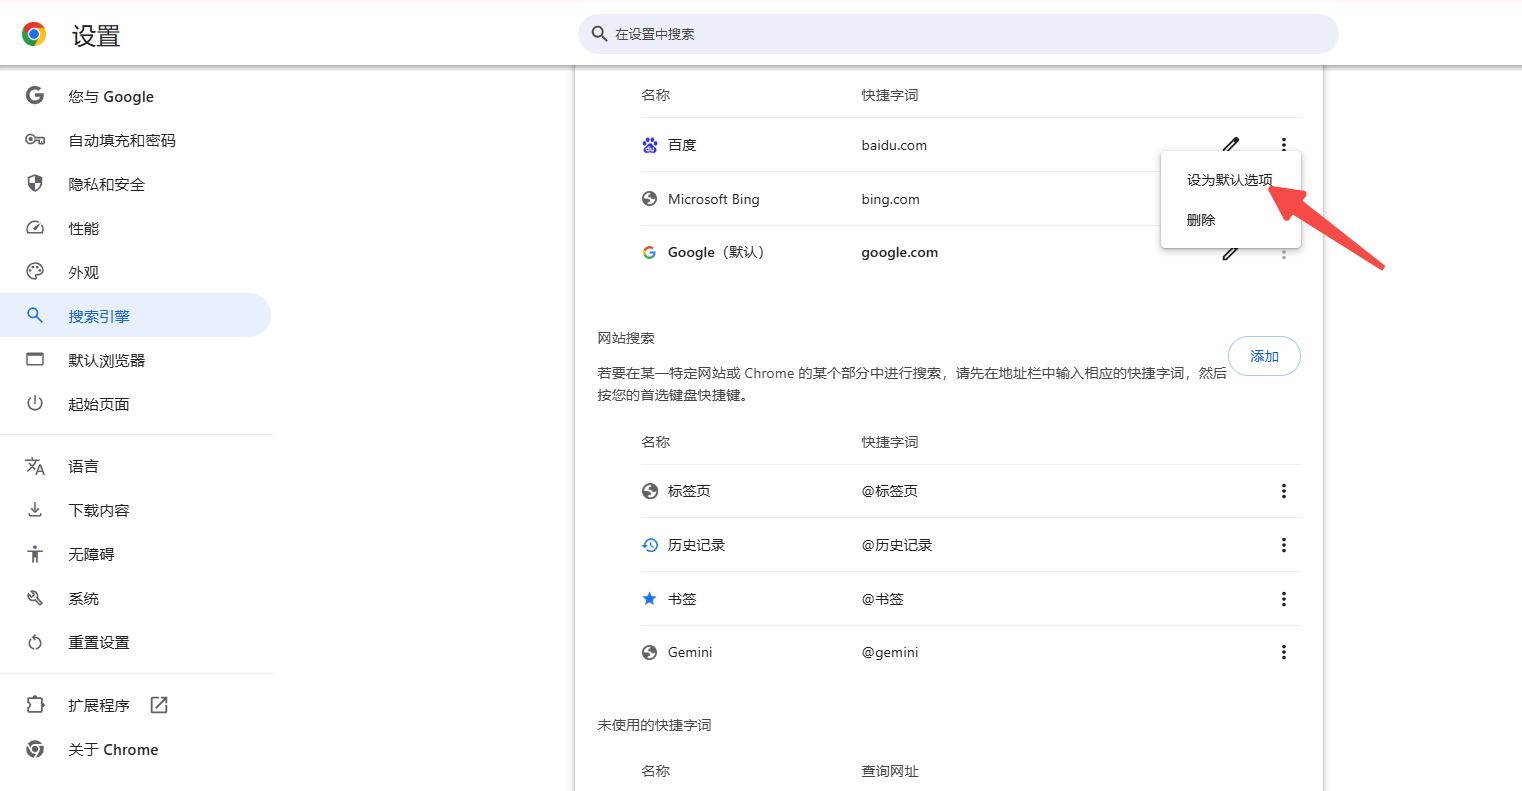Click the @gemini shortcut text

890,652
